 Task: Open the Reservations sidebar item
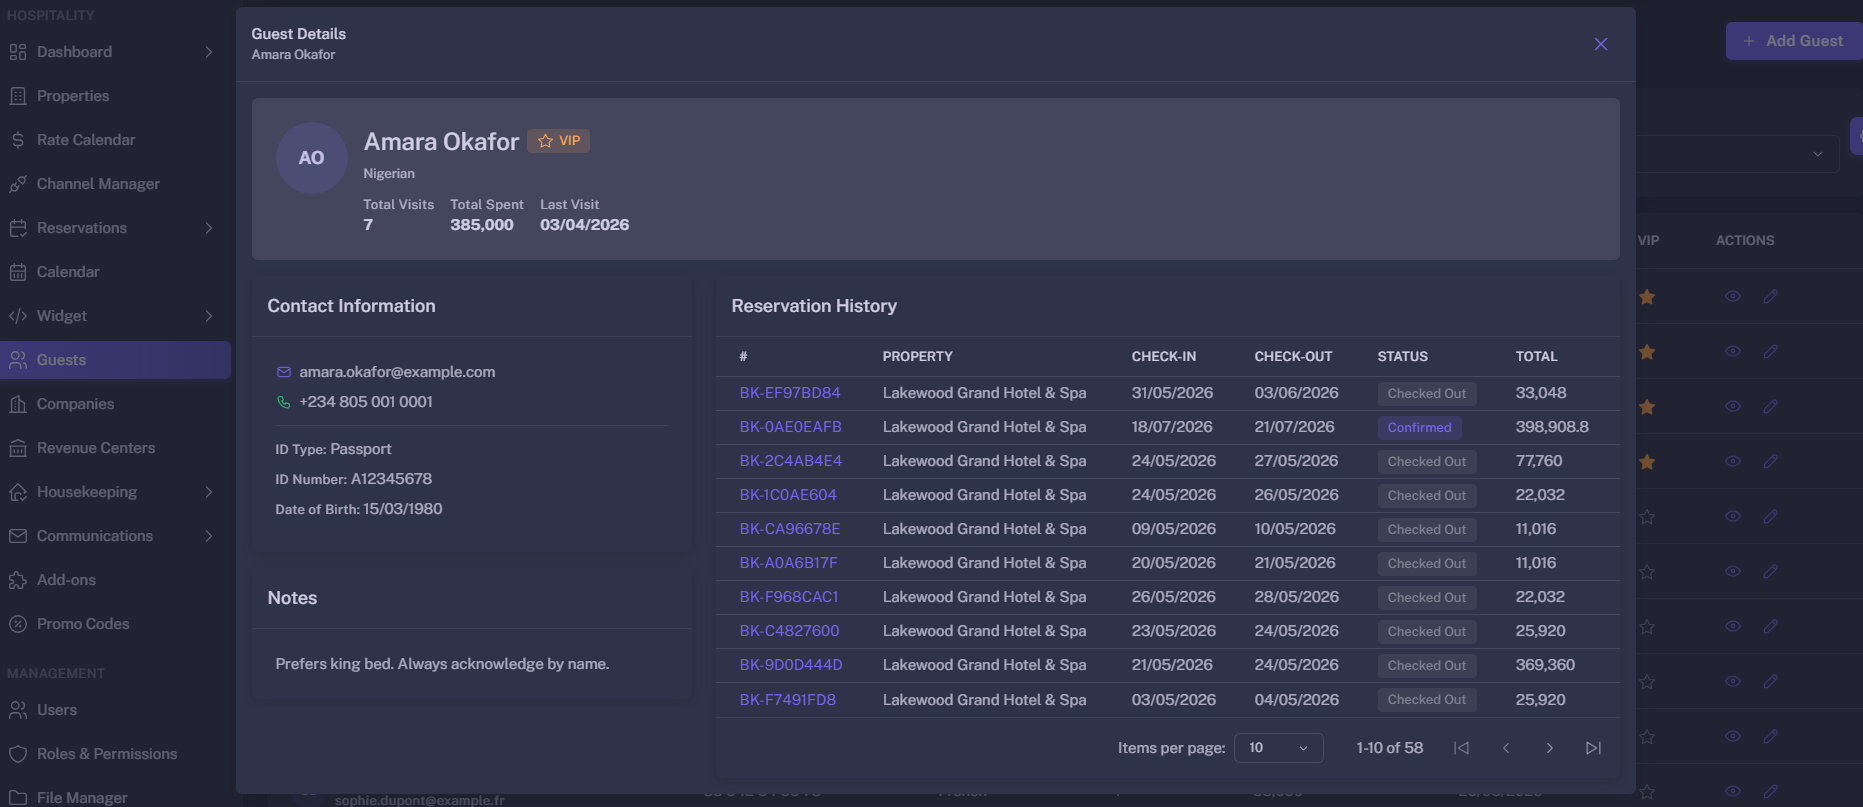tap(115, 228)
